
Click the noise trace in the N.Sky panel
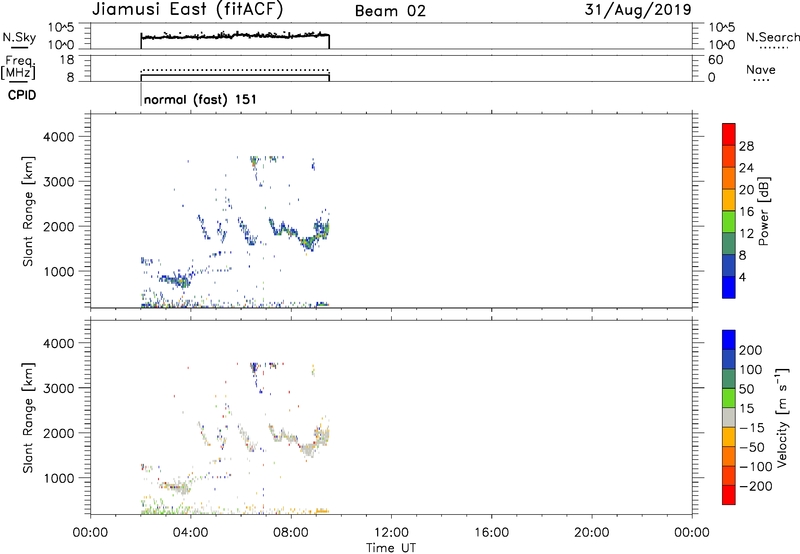tap(235, 36)
